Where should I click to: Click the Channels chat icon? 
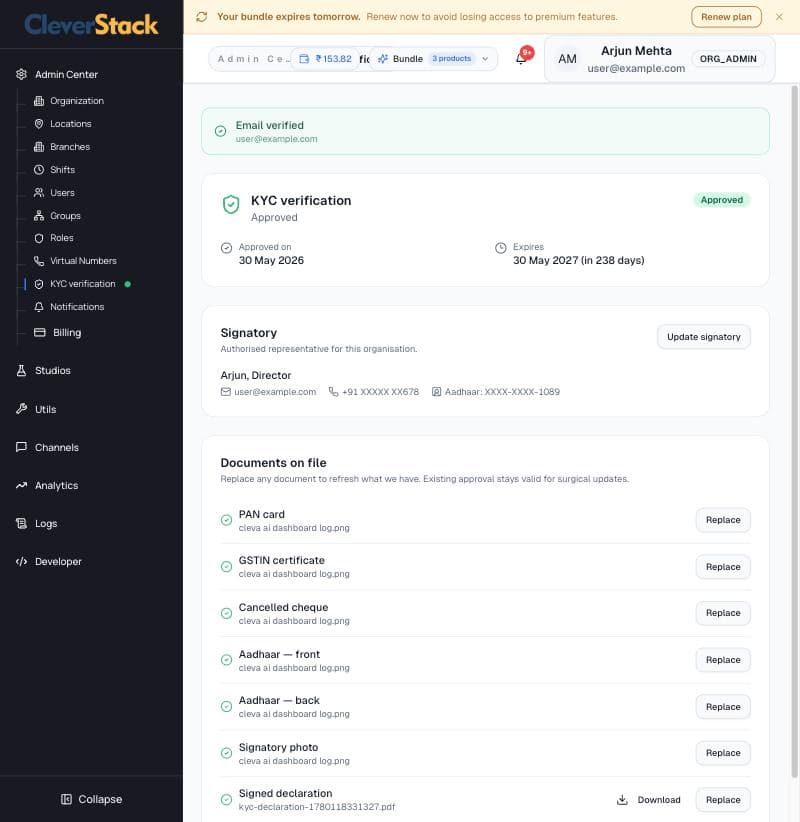click(x=21, y=447)
